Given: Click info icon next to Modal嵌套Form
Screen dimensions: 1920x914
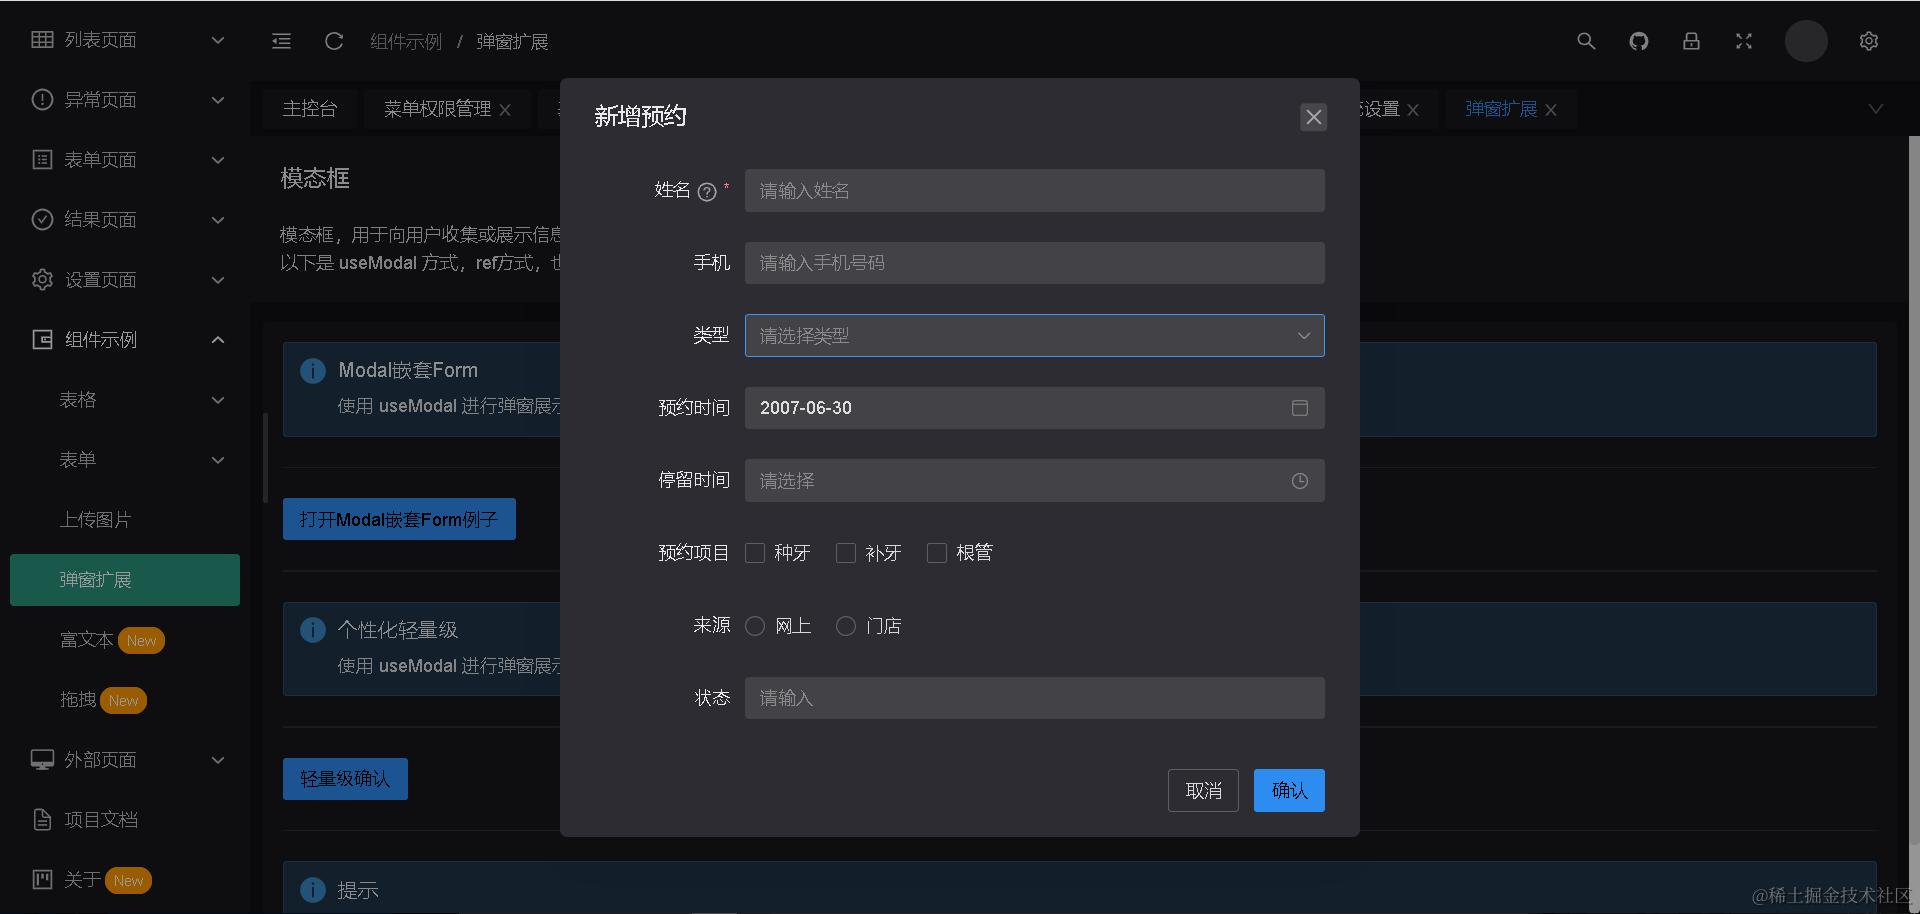Looking at the screenshot, I should (313, 371).
